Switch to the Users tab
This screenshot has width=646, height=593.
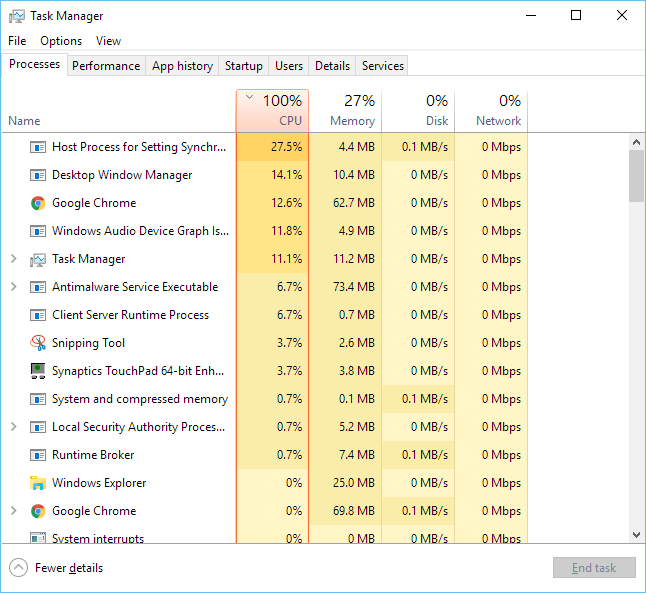[x=289, y=66]
